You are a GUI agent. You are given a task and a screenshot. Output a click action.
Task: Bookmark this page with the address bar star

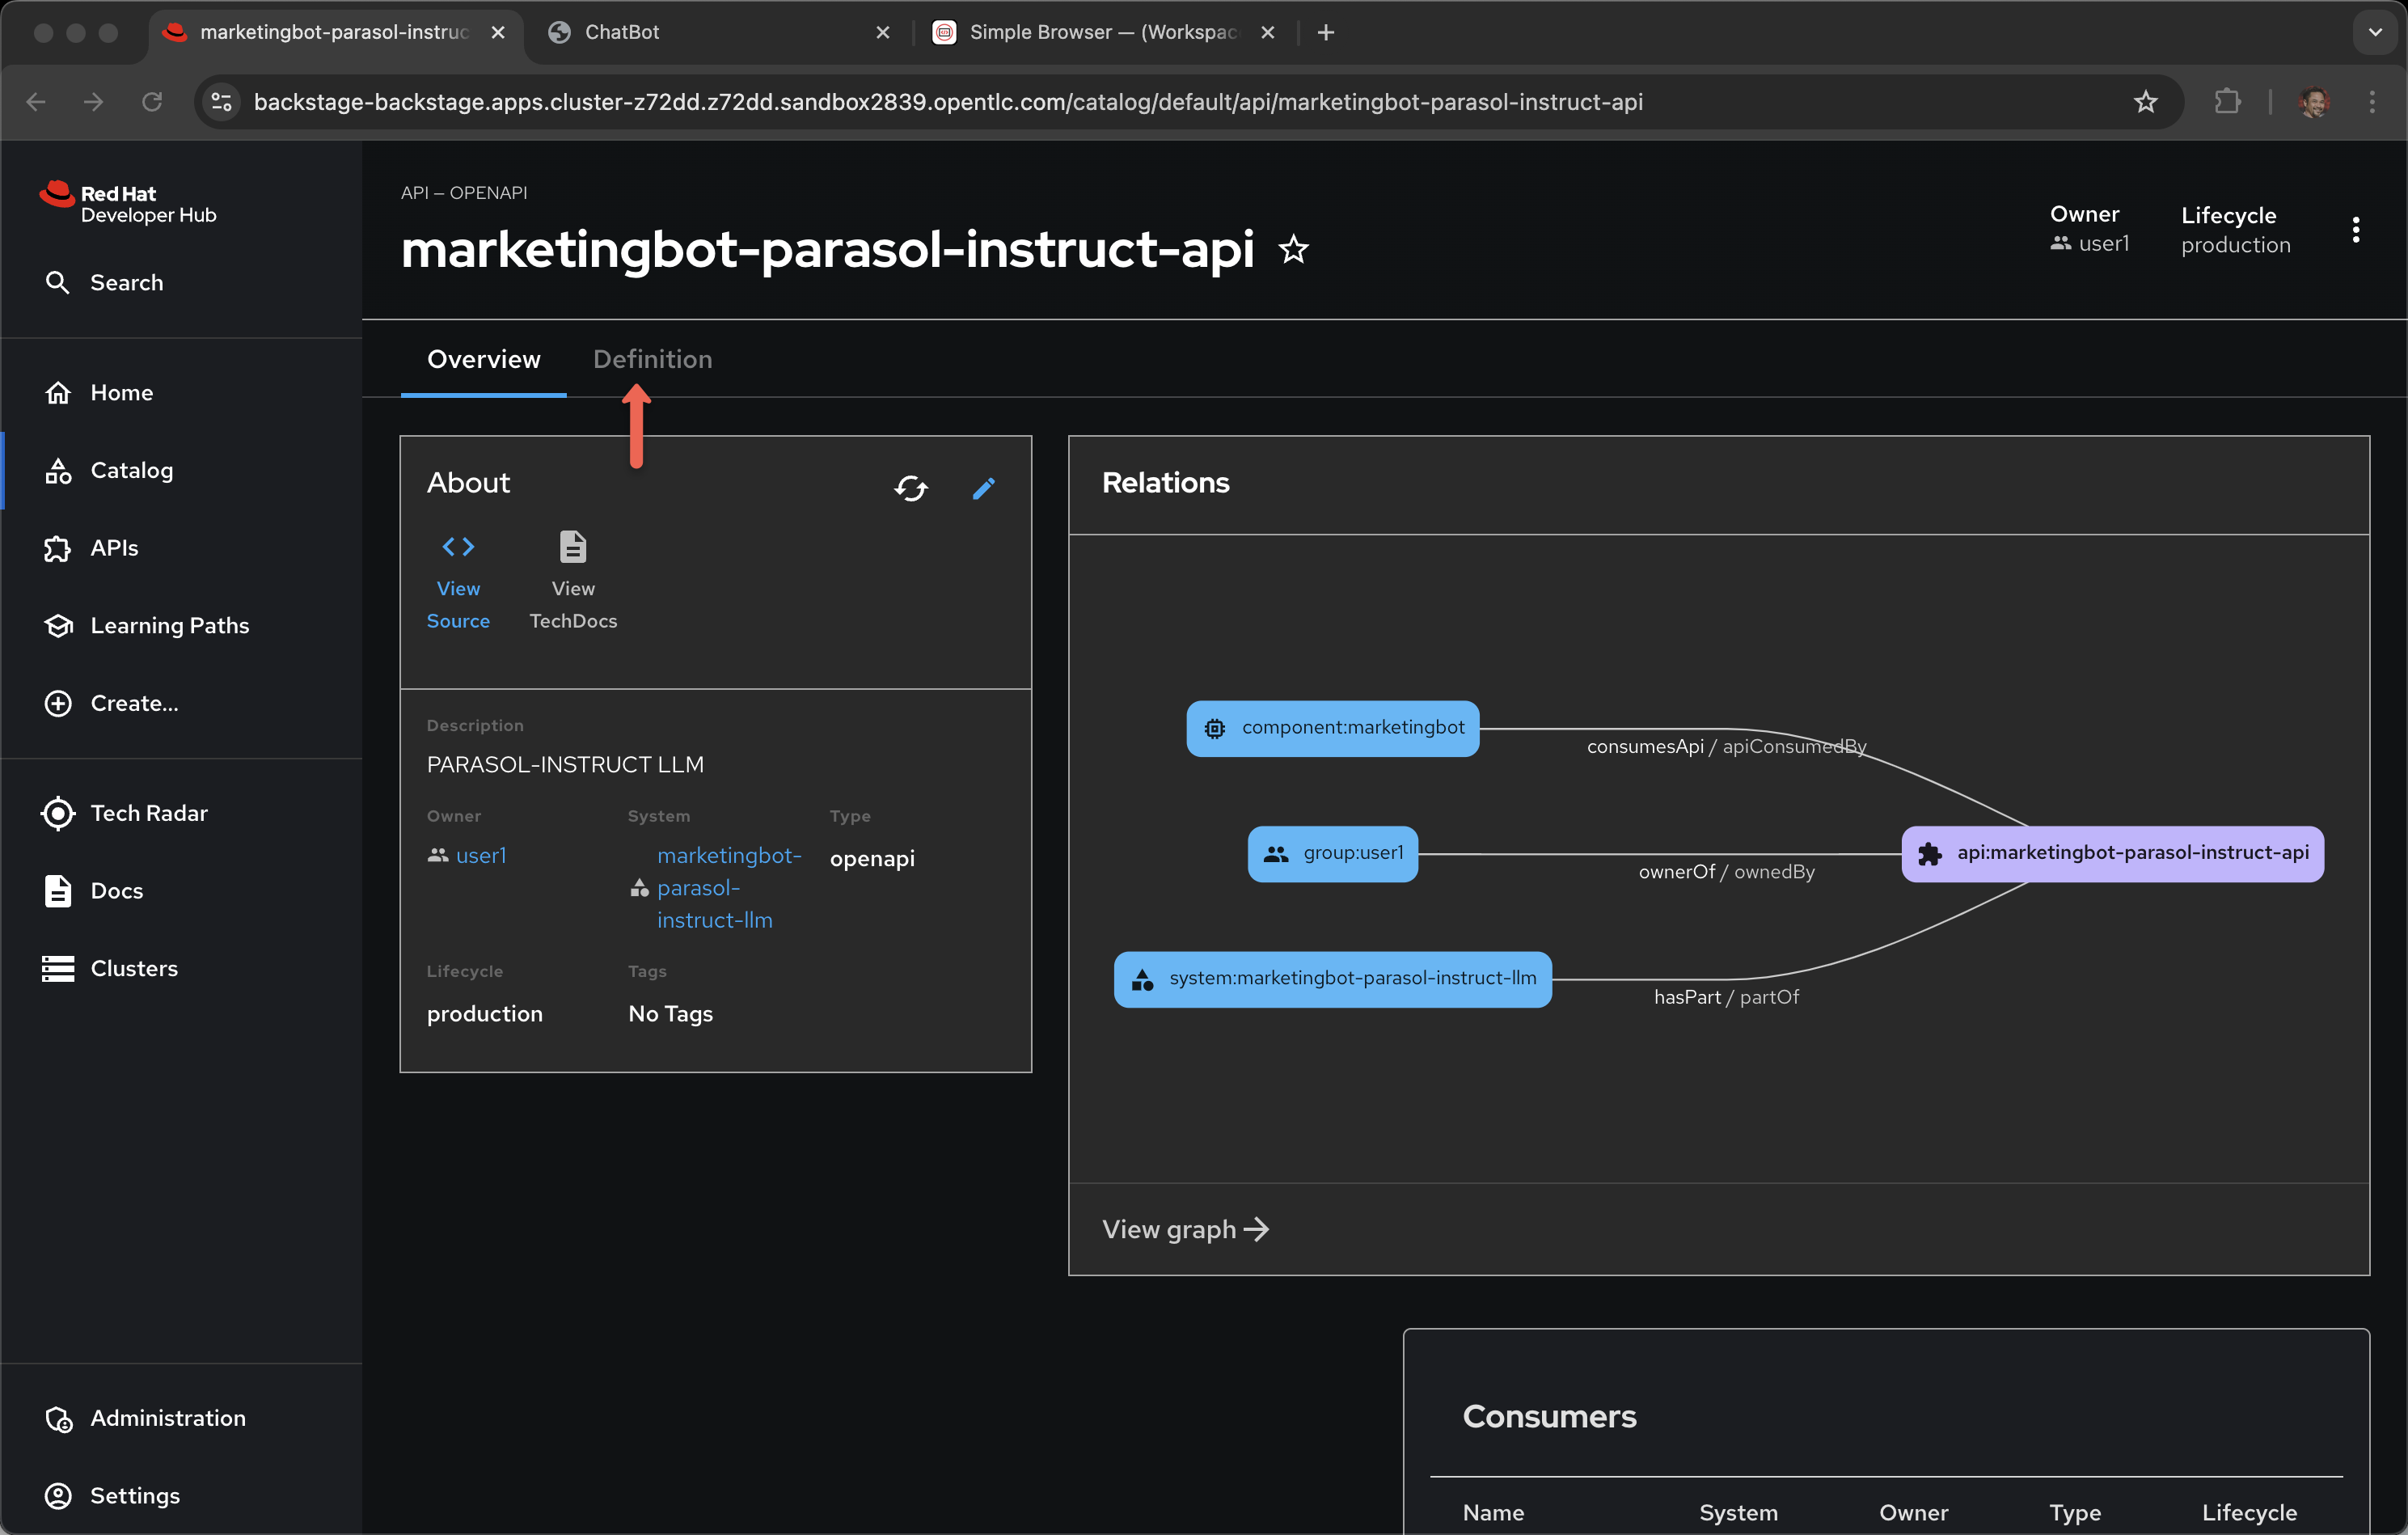click(2145, 102)
